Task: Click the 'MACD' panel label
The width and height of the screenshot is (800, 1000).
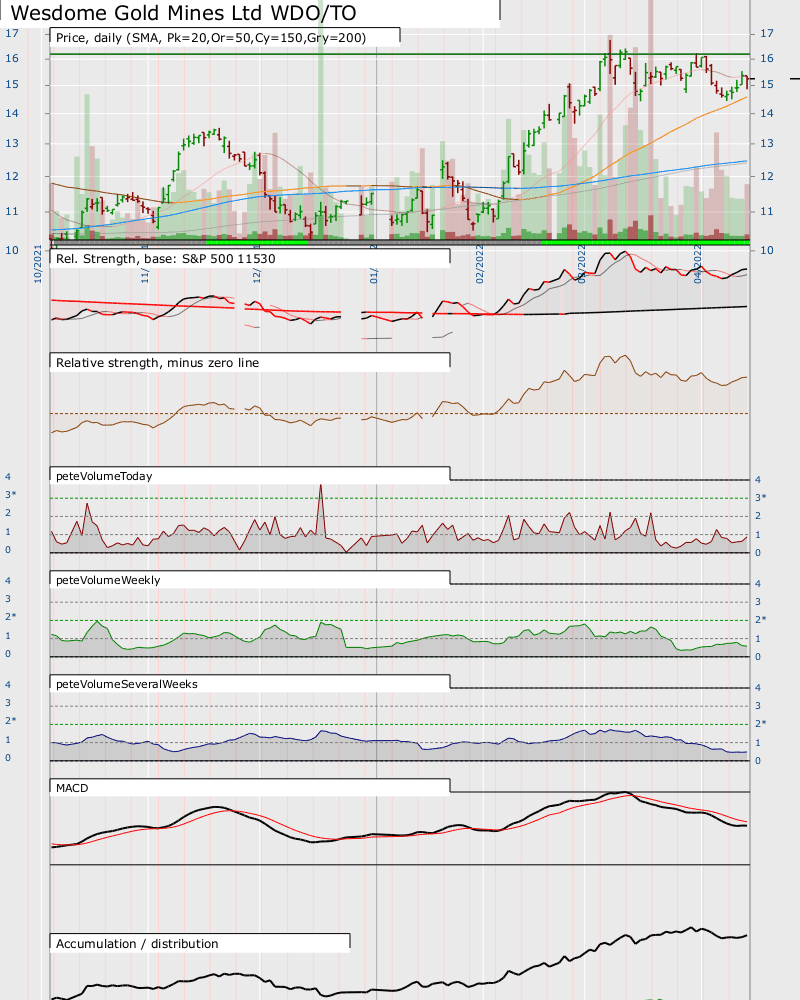Action: (72, 788)
